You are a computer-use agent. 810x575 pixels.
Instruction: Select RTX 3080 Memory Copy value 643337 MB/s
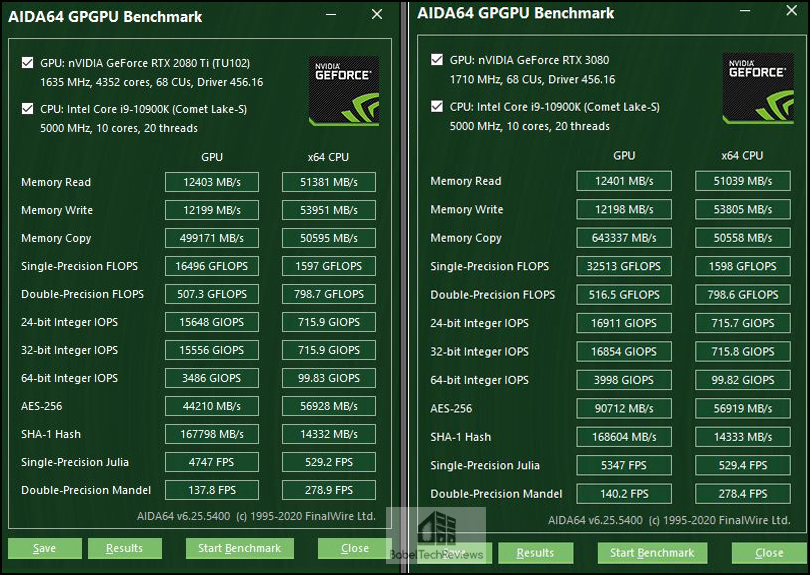(x=624, y=238)
